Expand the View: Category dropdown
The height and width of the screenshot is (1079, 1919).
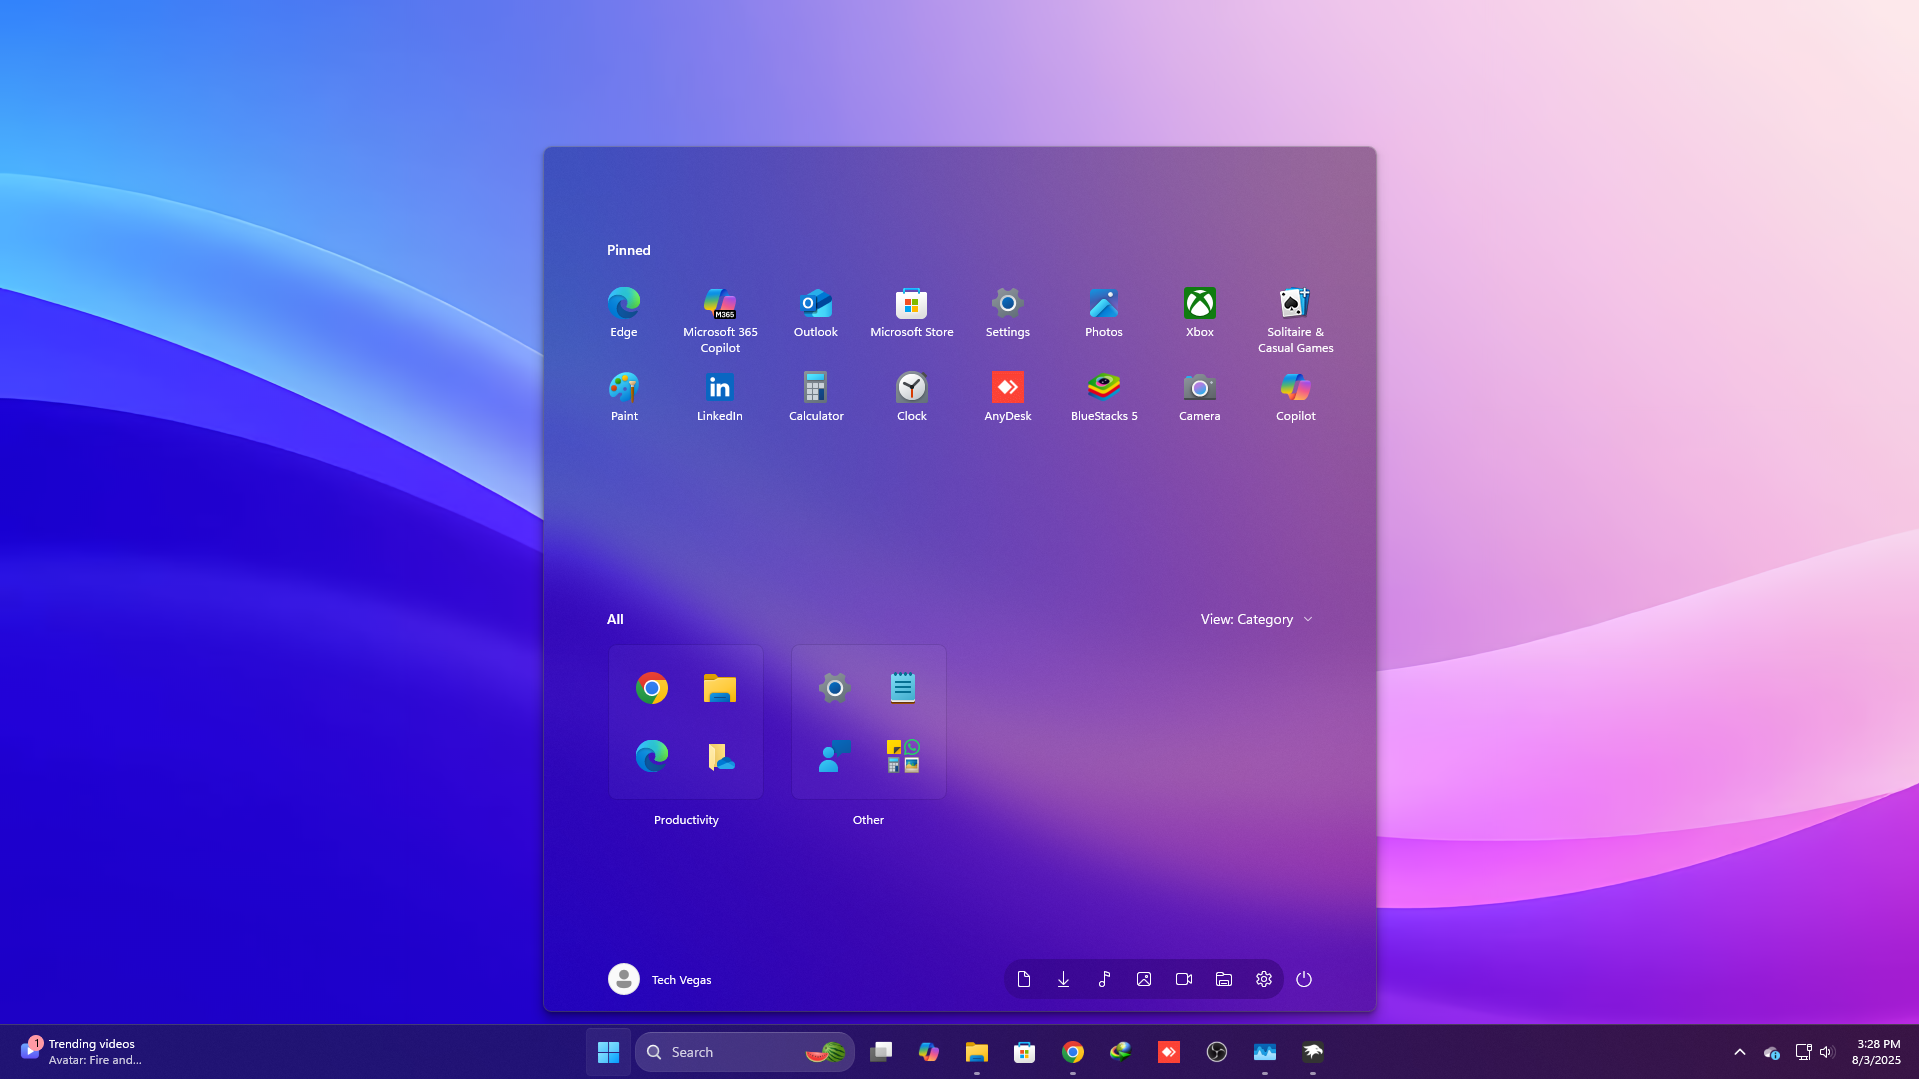[1255, 619]
